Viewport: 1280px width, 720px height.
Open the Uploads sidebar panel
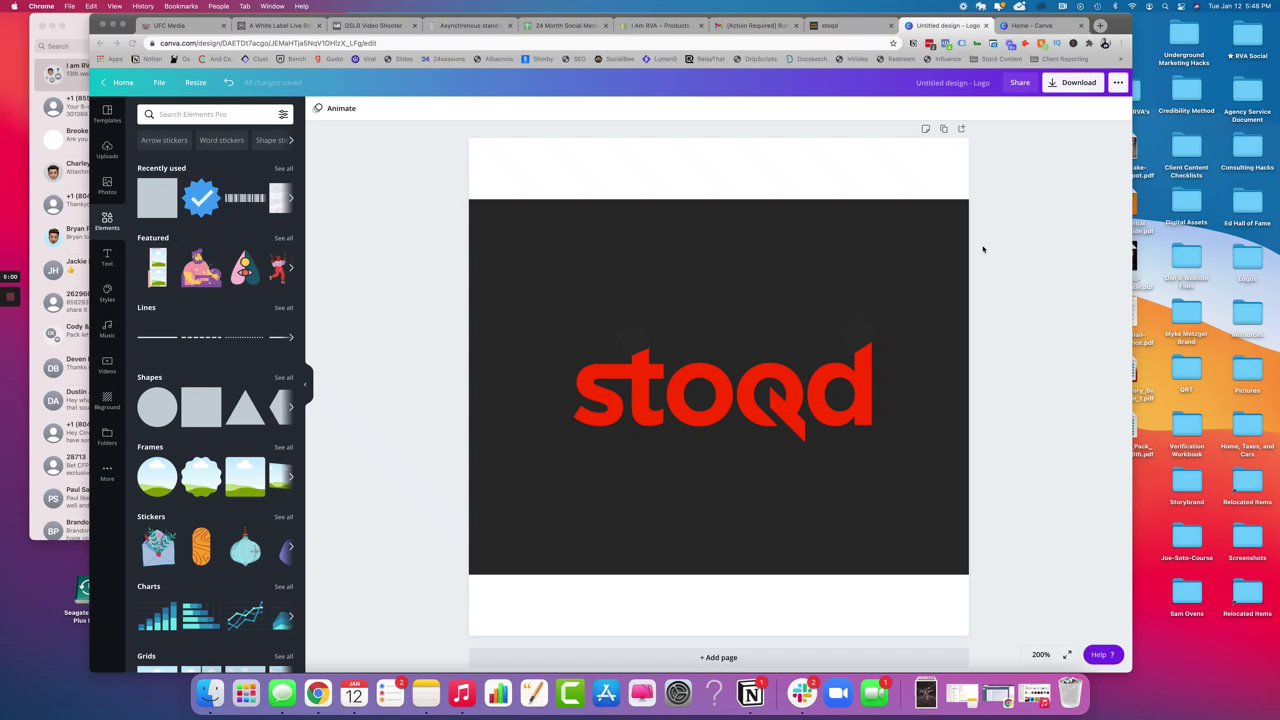[x=107, y=149]
